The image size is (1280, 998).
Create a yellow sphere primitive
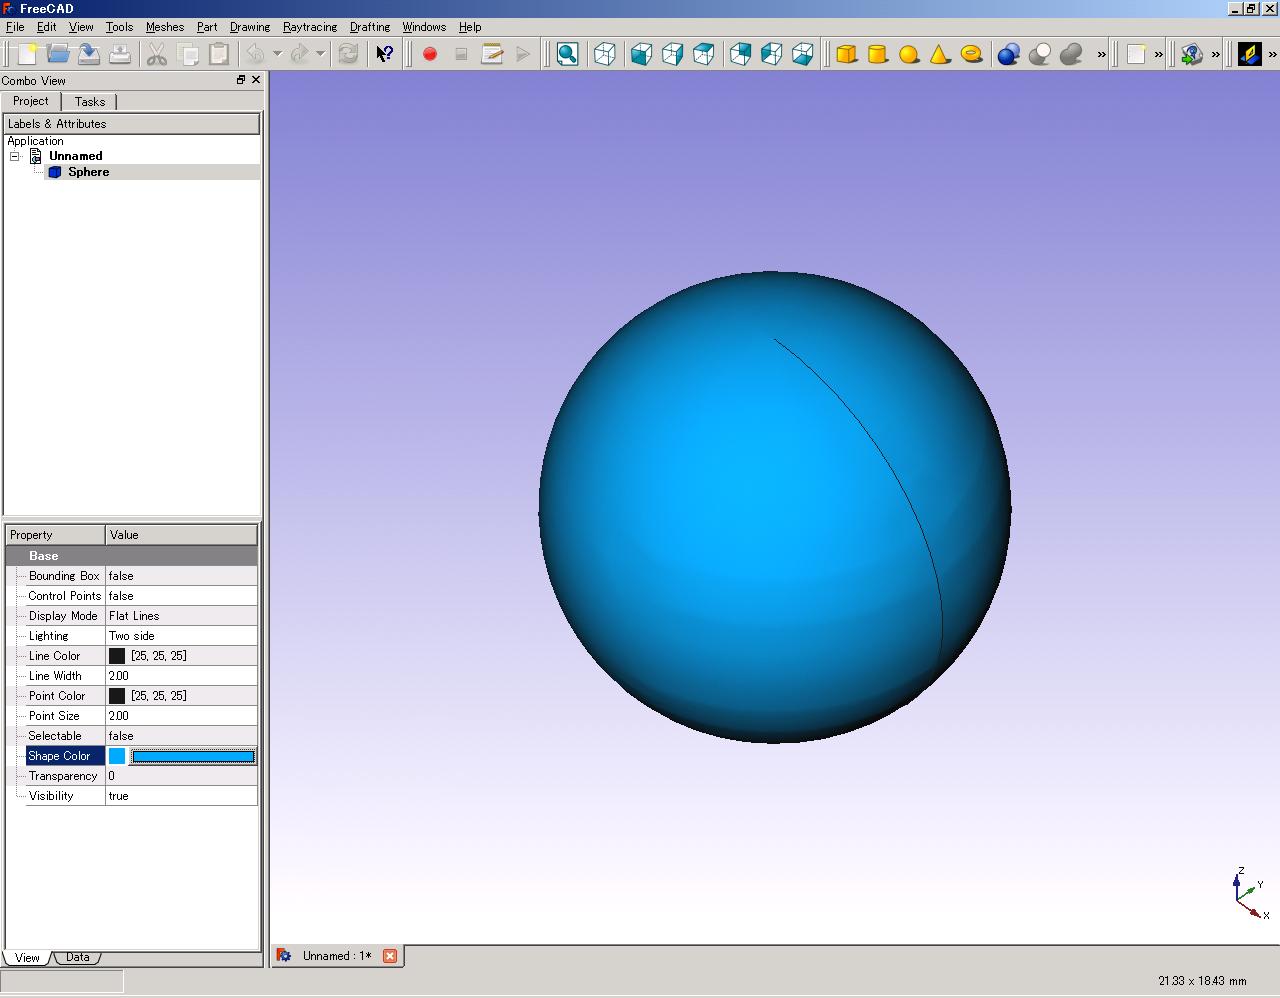[909, 54]
